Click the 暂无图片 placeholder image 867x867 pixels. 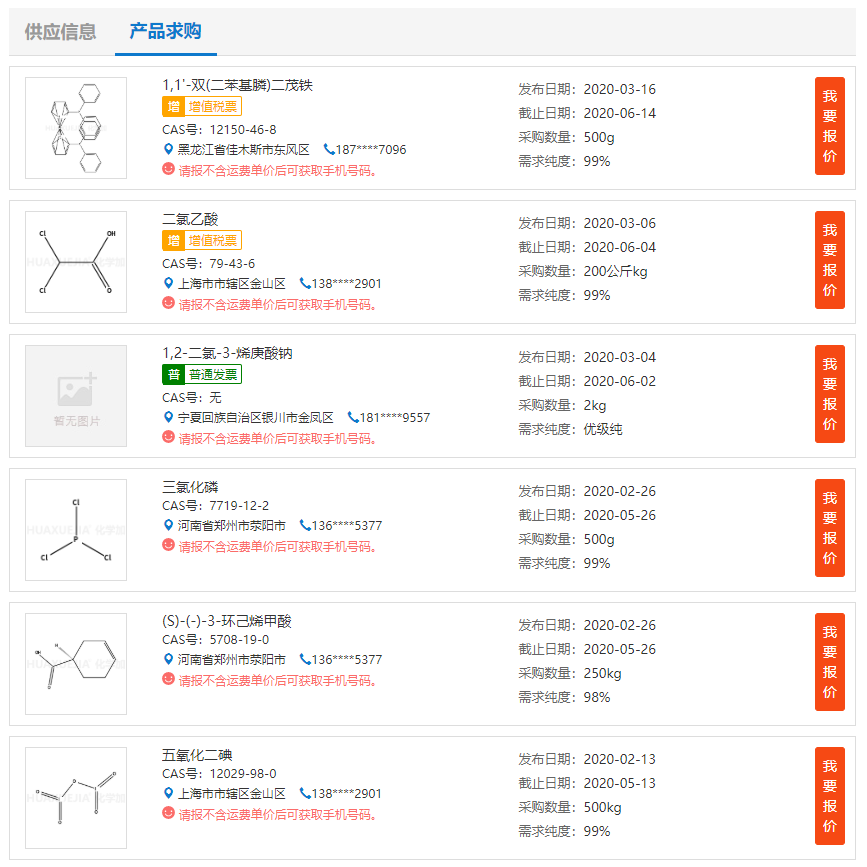coord(76,396)
